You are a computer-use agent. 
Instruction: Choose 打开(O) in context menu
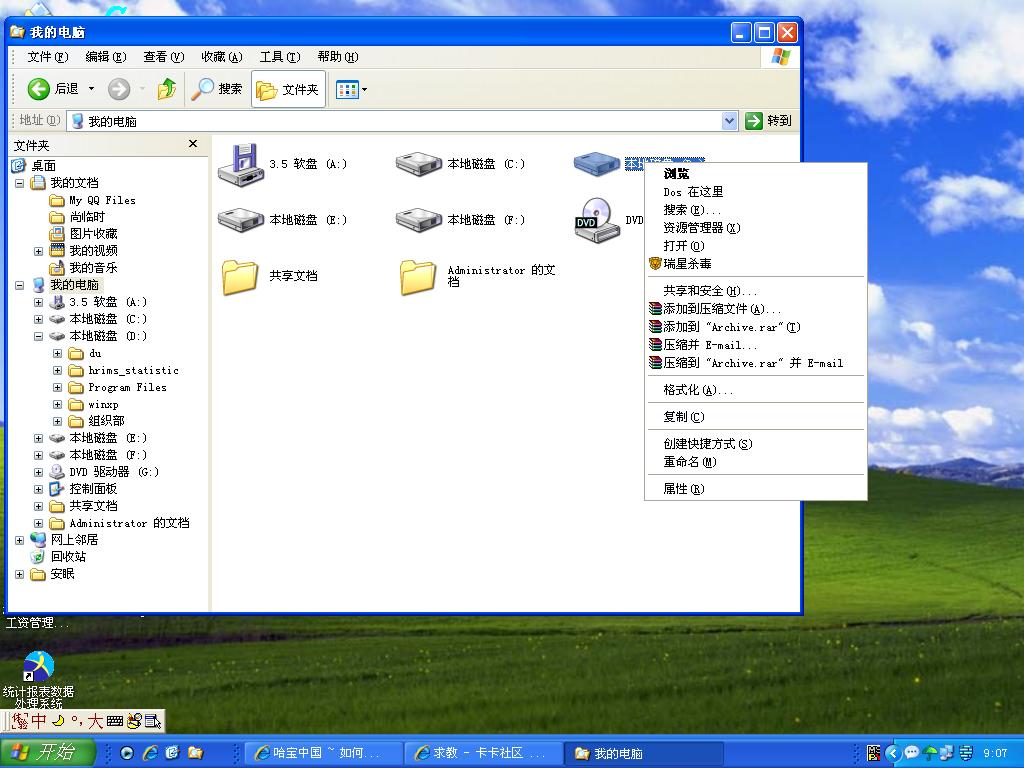(x=756, y=246)
